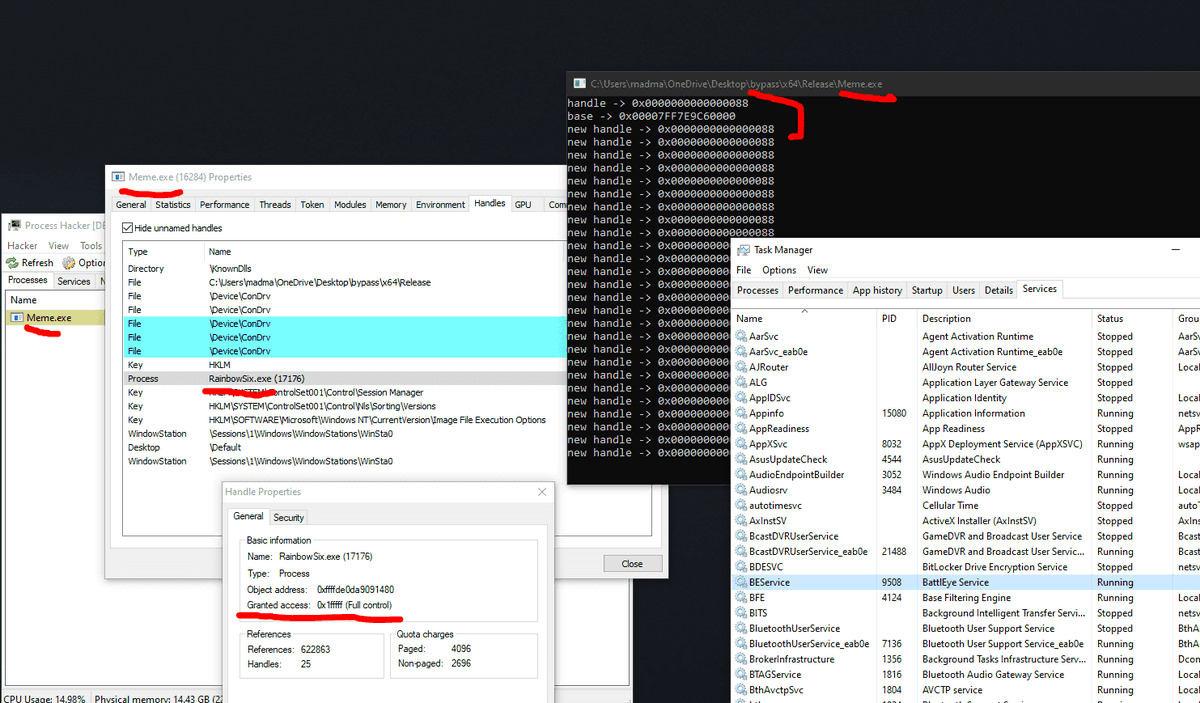Switch to Token tab in Meme.exe Properties

point(313,205)
